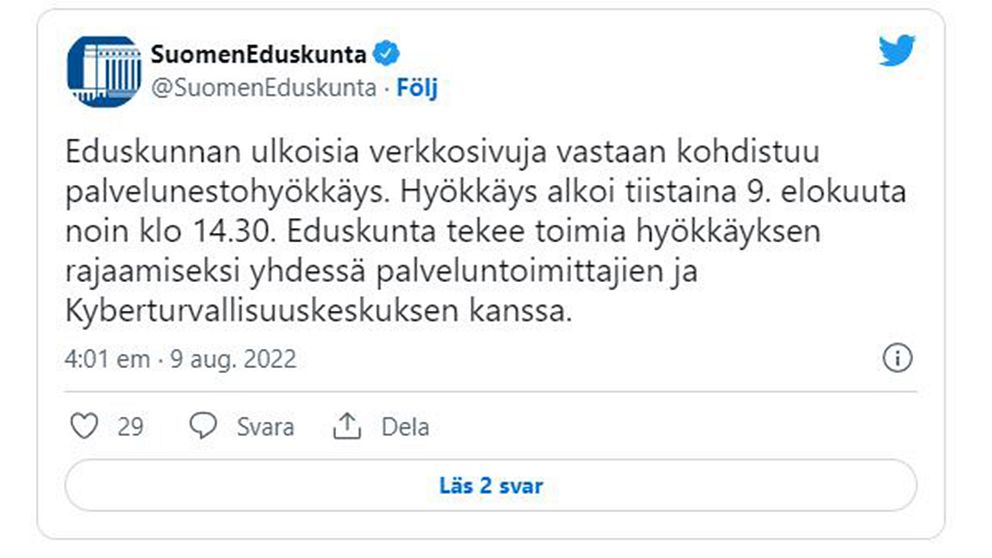992x558 pixels.
Task: Open the SuomenEduskunta display name
Action: point(258,54)
